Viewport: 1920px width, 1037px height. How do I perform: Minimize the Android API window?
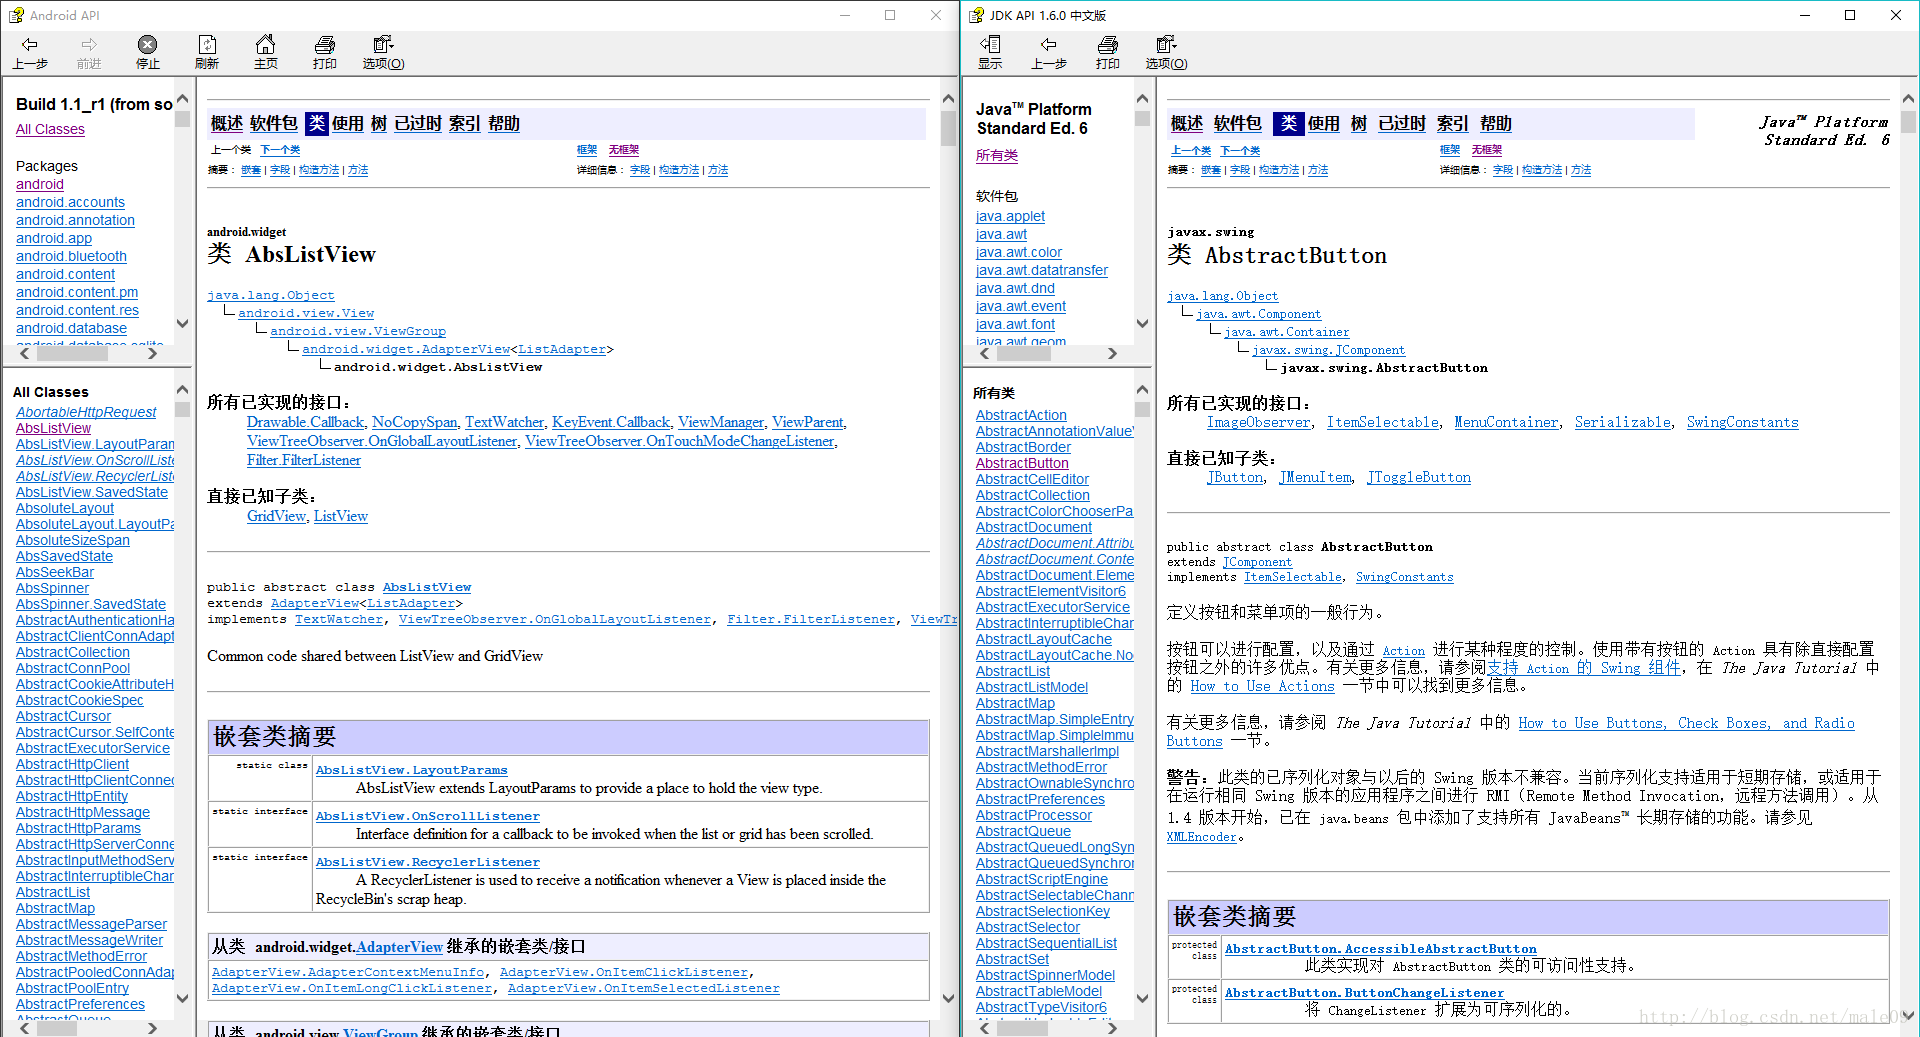pos(845,15)
